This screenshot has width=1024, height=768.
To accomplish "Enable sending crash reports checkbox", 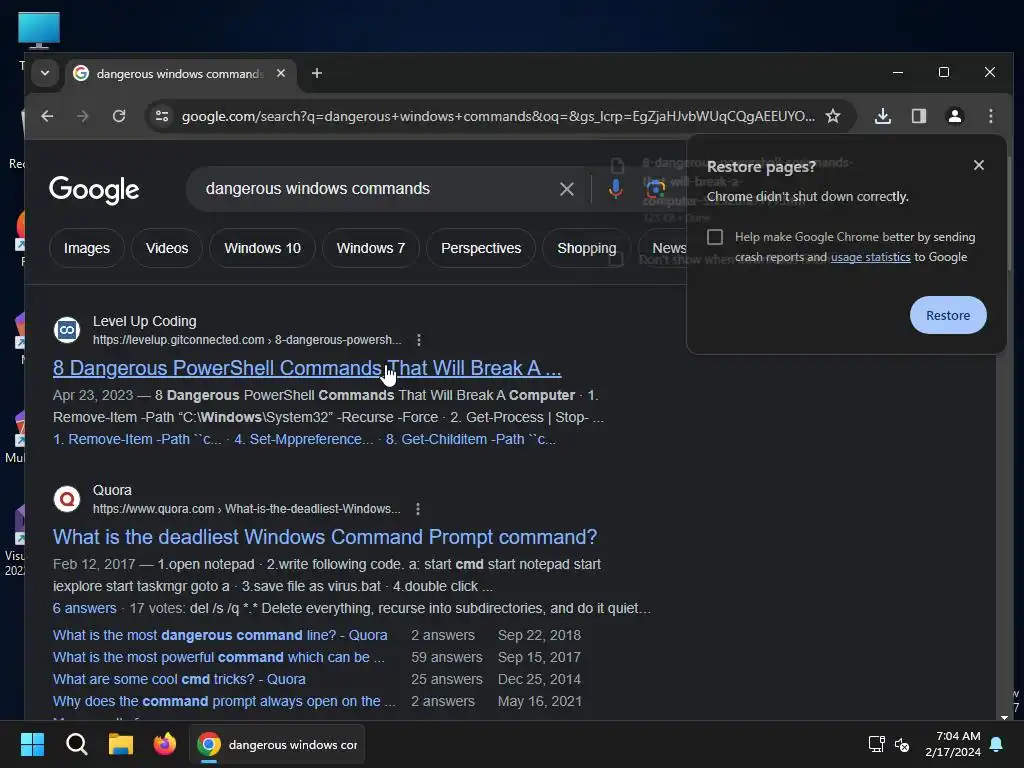I will [x=715, y=237].
